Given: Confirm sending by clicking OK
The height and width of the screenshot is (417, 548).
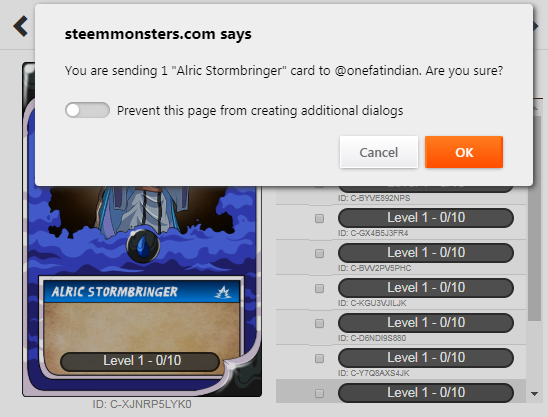Looking at the screenshot, I should [x=464, y=152].
